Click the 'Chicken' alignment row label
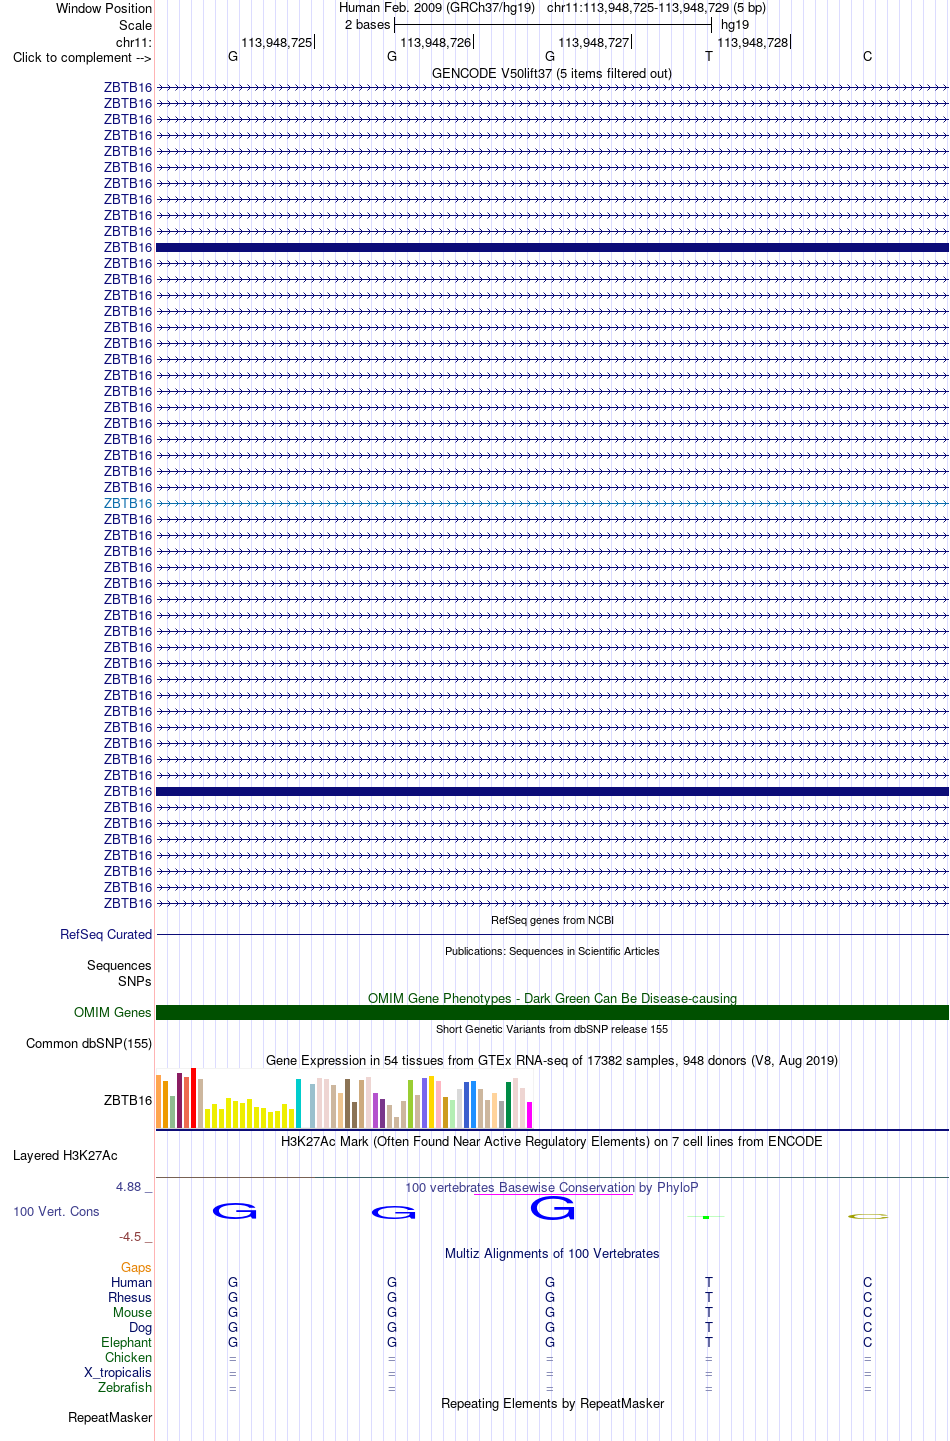The width and height of the screenshot is (950, 1441). coord(129,1357)
